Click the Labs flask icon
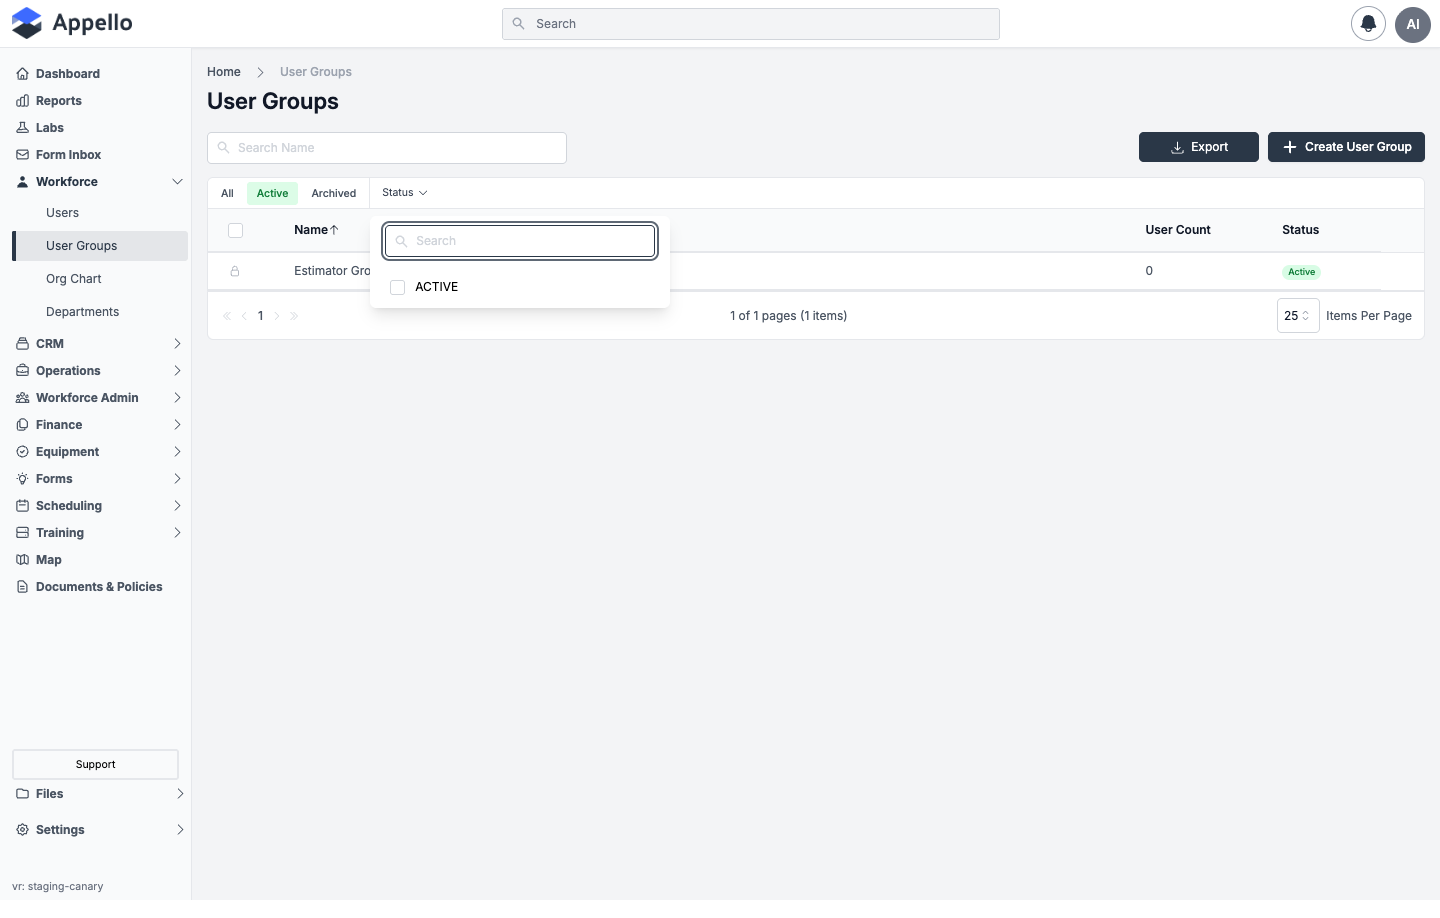1440x918 pixels. 22,128
